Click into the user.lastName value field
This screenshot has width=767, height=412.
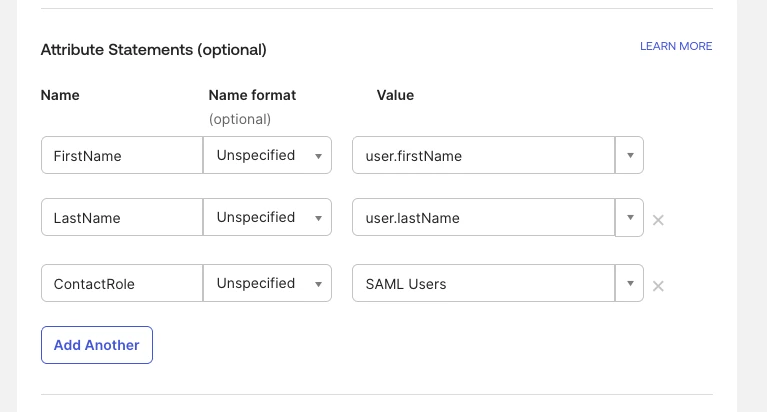483,218
